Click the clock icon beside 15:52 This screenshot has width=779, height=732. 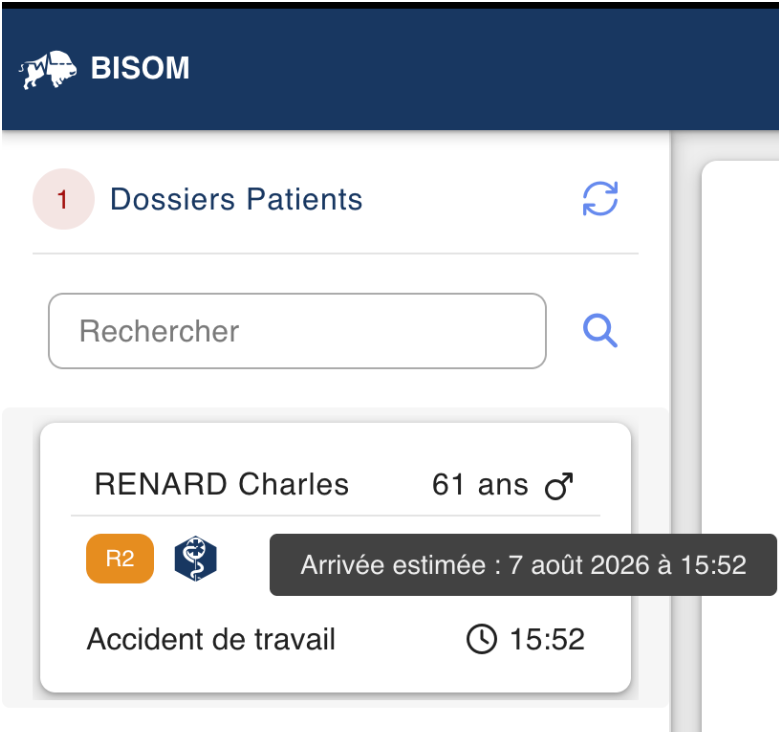481,639
